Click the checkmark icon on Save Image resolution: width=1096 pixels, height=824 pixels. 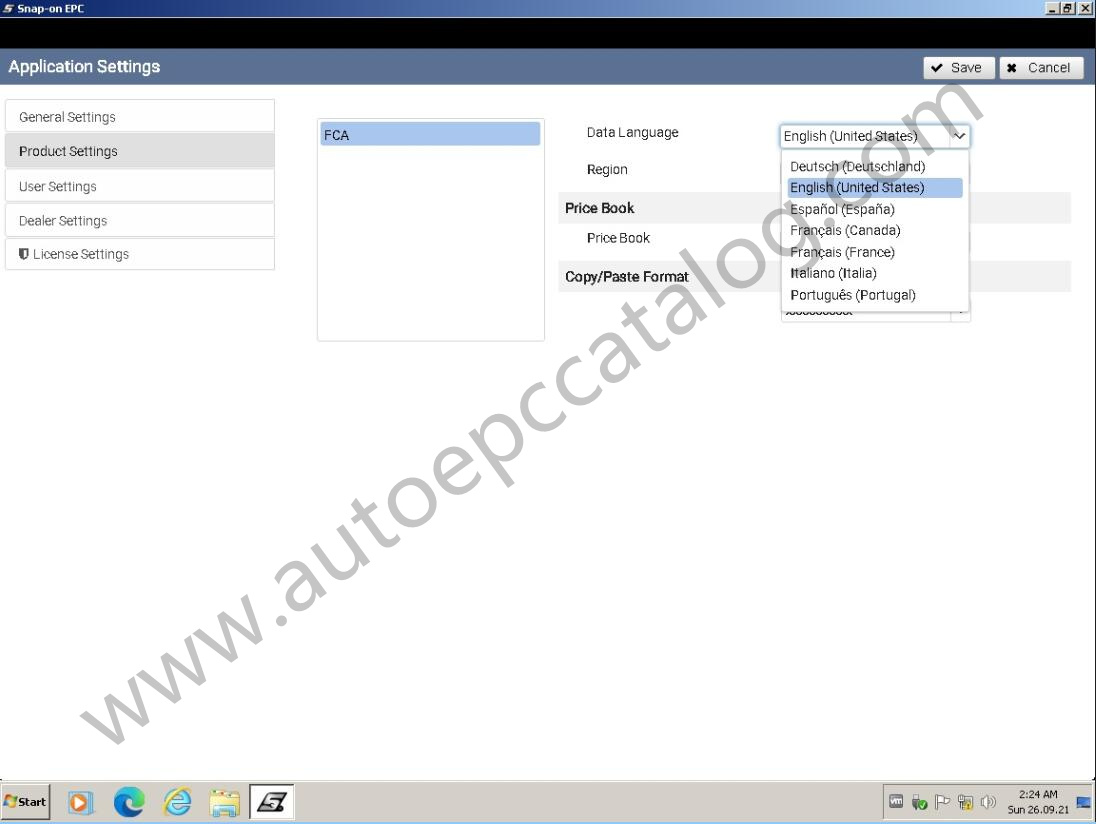(x=937, y=68)
